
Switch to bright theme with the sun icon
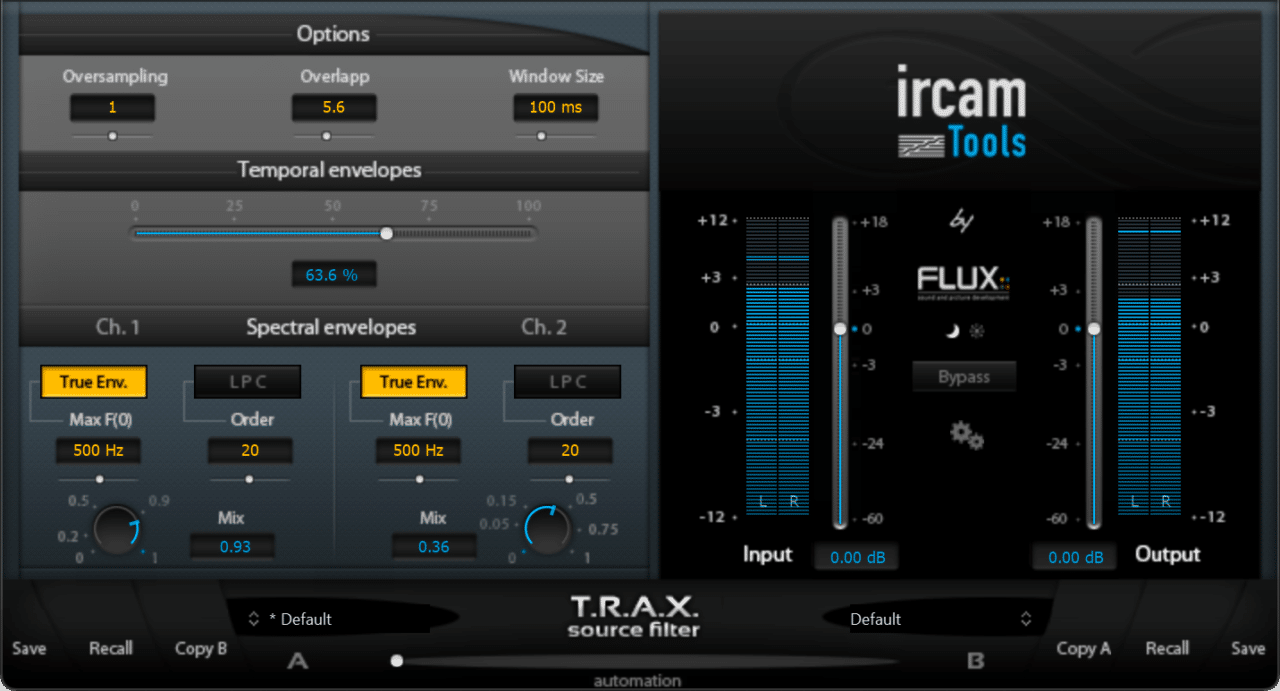977,331
